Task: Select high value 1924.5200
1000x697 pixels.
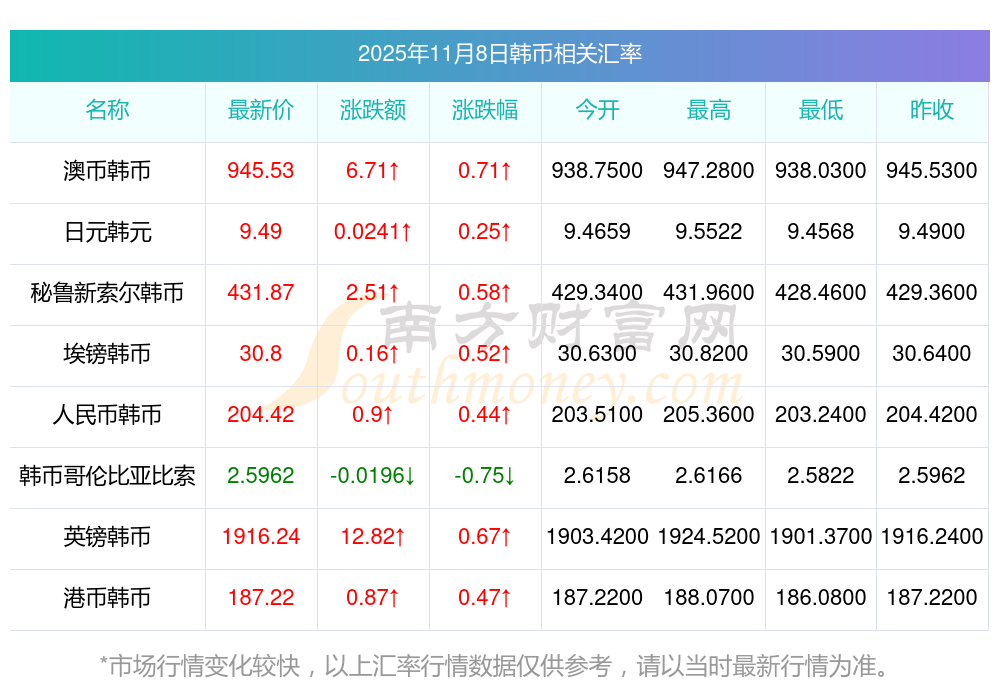Action: (x=709, y=537)
